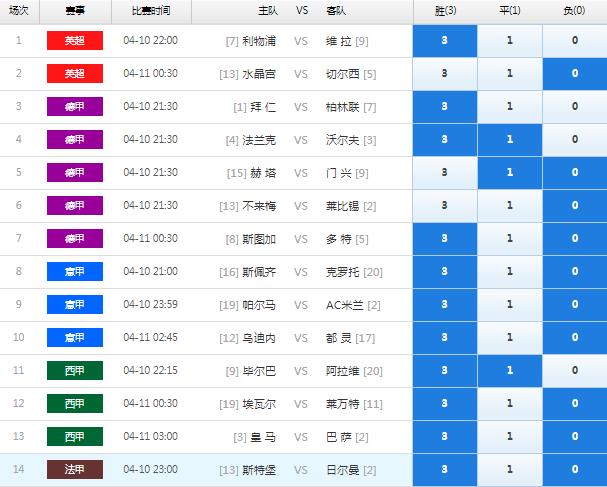The height and width of the screenshot is (487, 607).
Task: Toggle draw (1) for 斯图加 vs 多特
Action: coord(510,239)
